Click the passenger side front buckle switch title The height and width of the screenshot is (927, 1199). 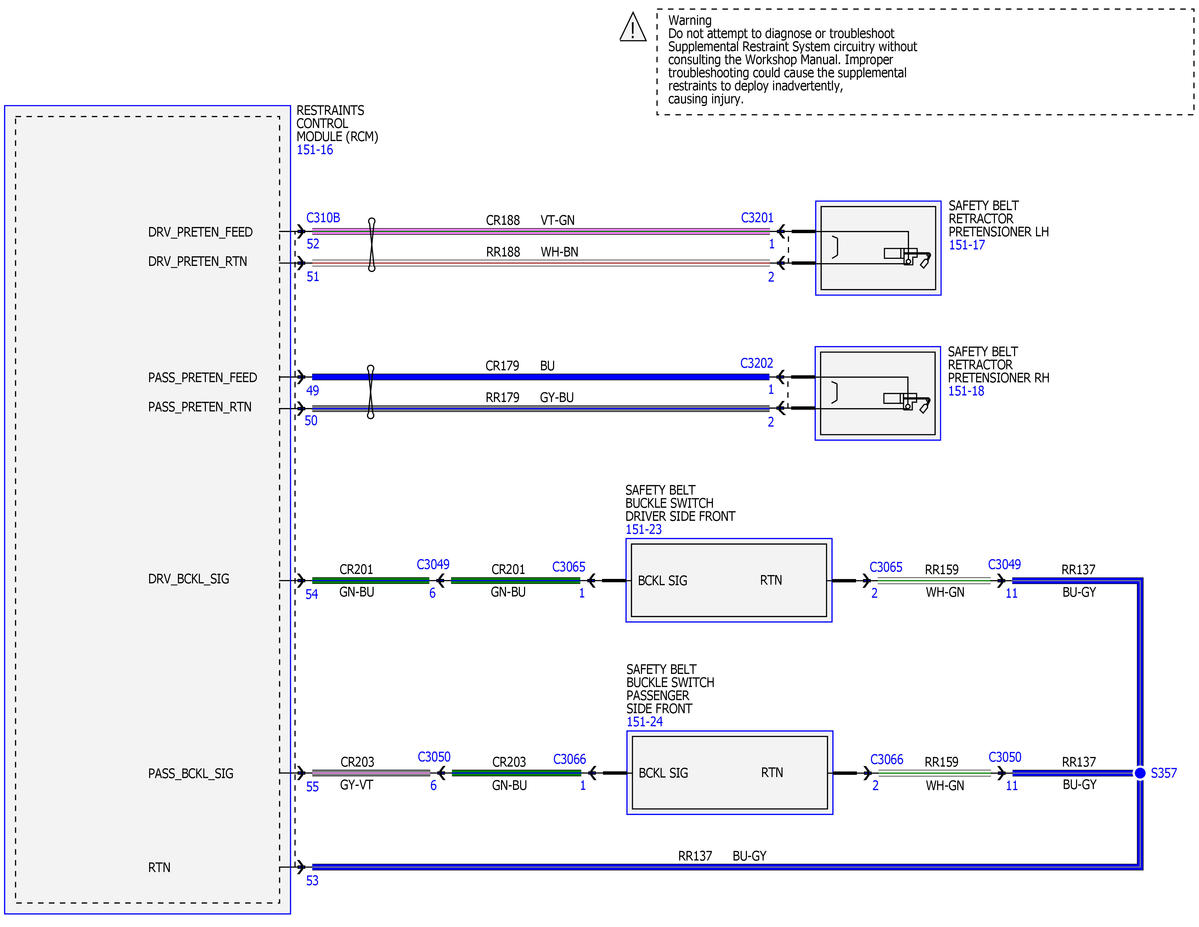click(670, 689)
